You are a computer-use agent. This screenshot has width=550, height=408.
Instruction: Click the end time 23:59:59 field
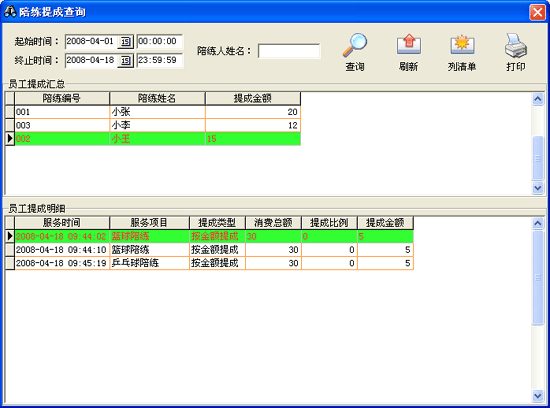coord(160,60)
